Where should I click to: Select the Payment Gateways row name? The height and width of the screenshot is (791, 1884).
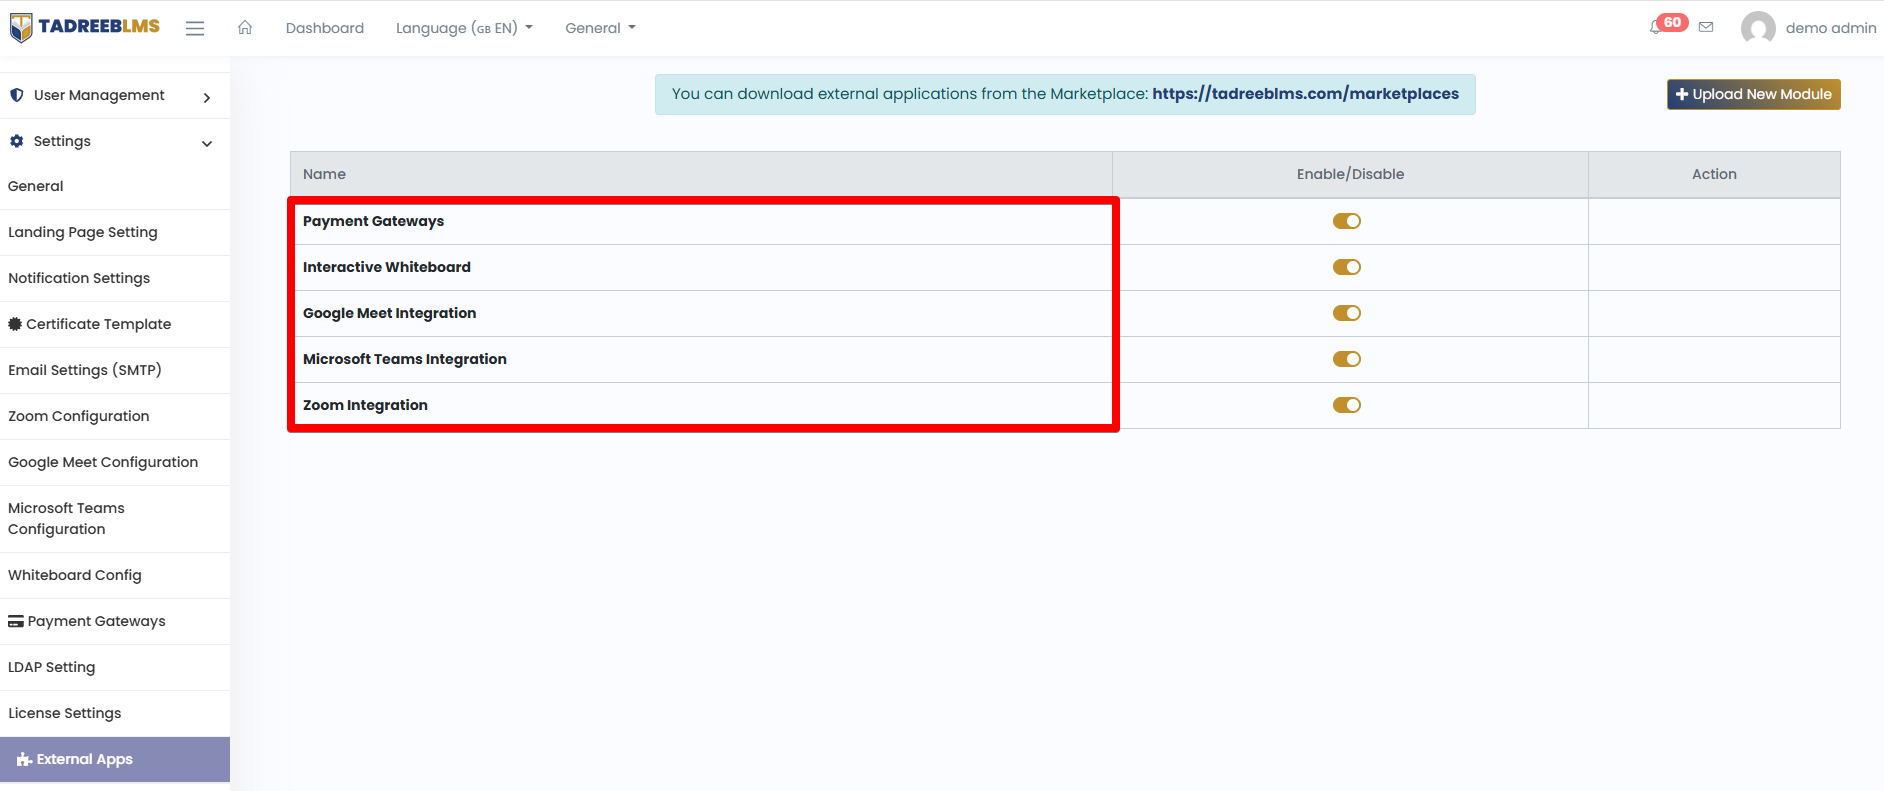[373, 221]
